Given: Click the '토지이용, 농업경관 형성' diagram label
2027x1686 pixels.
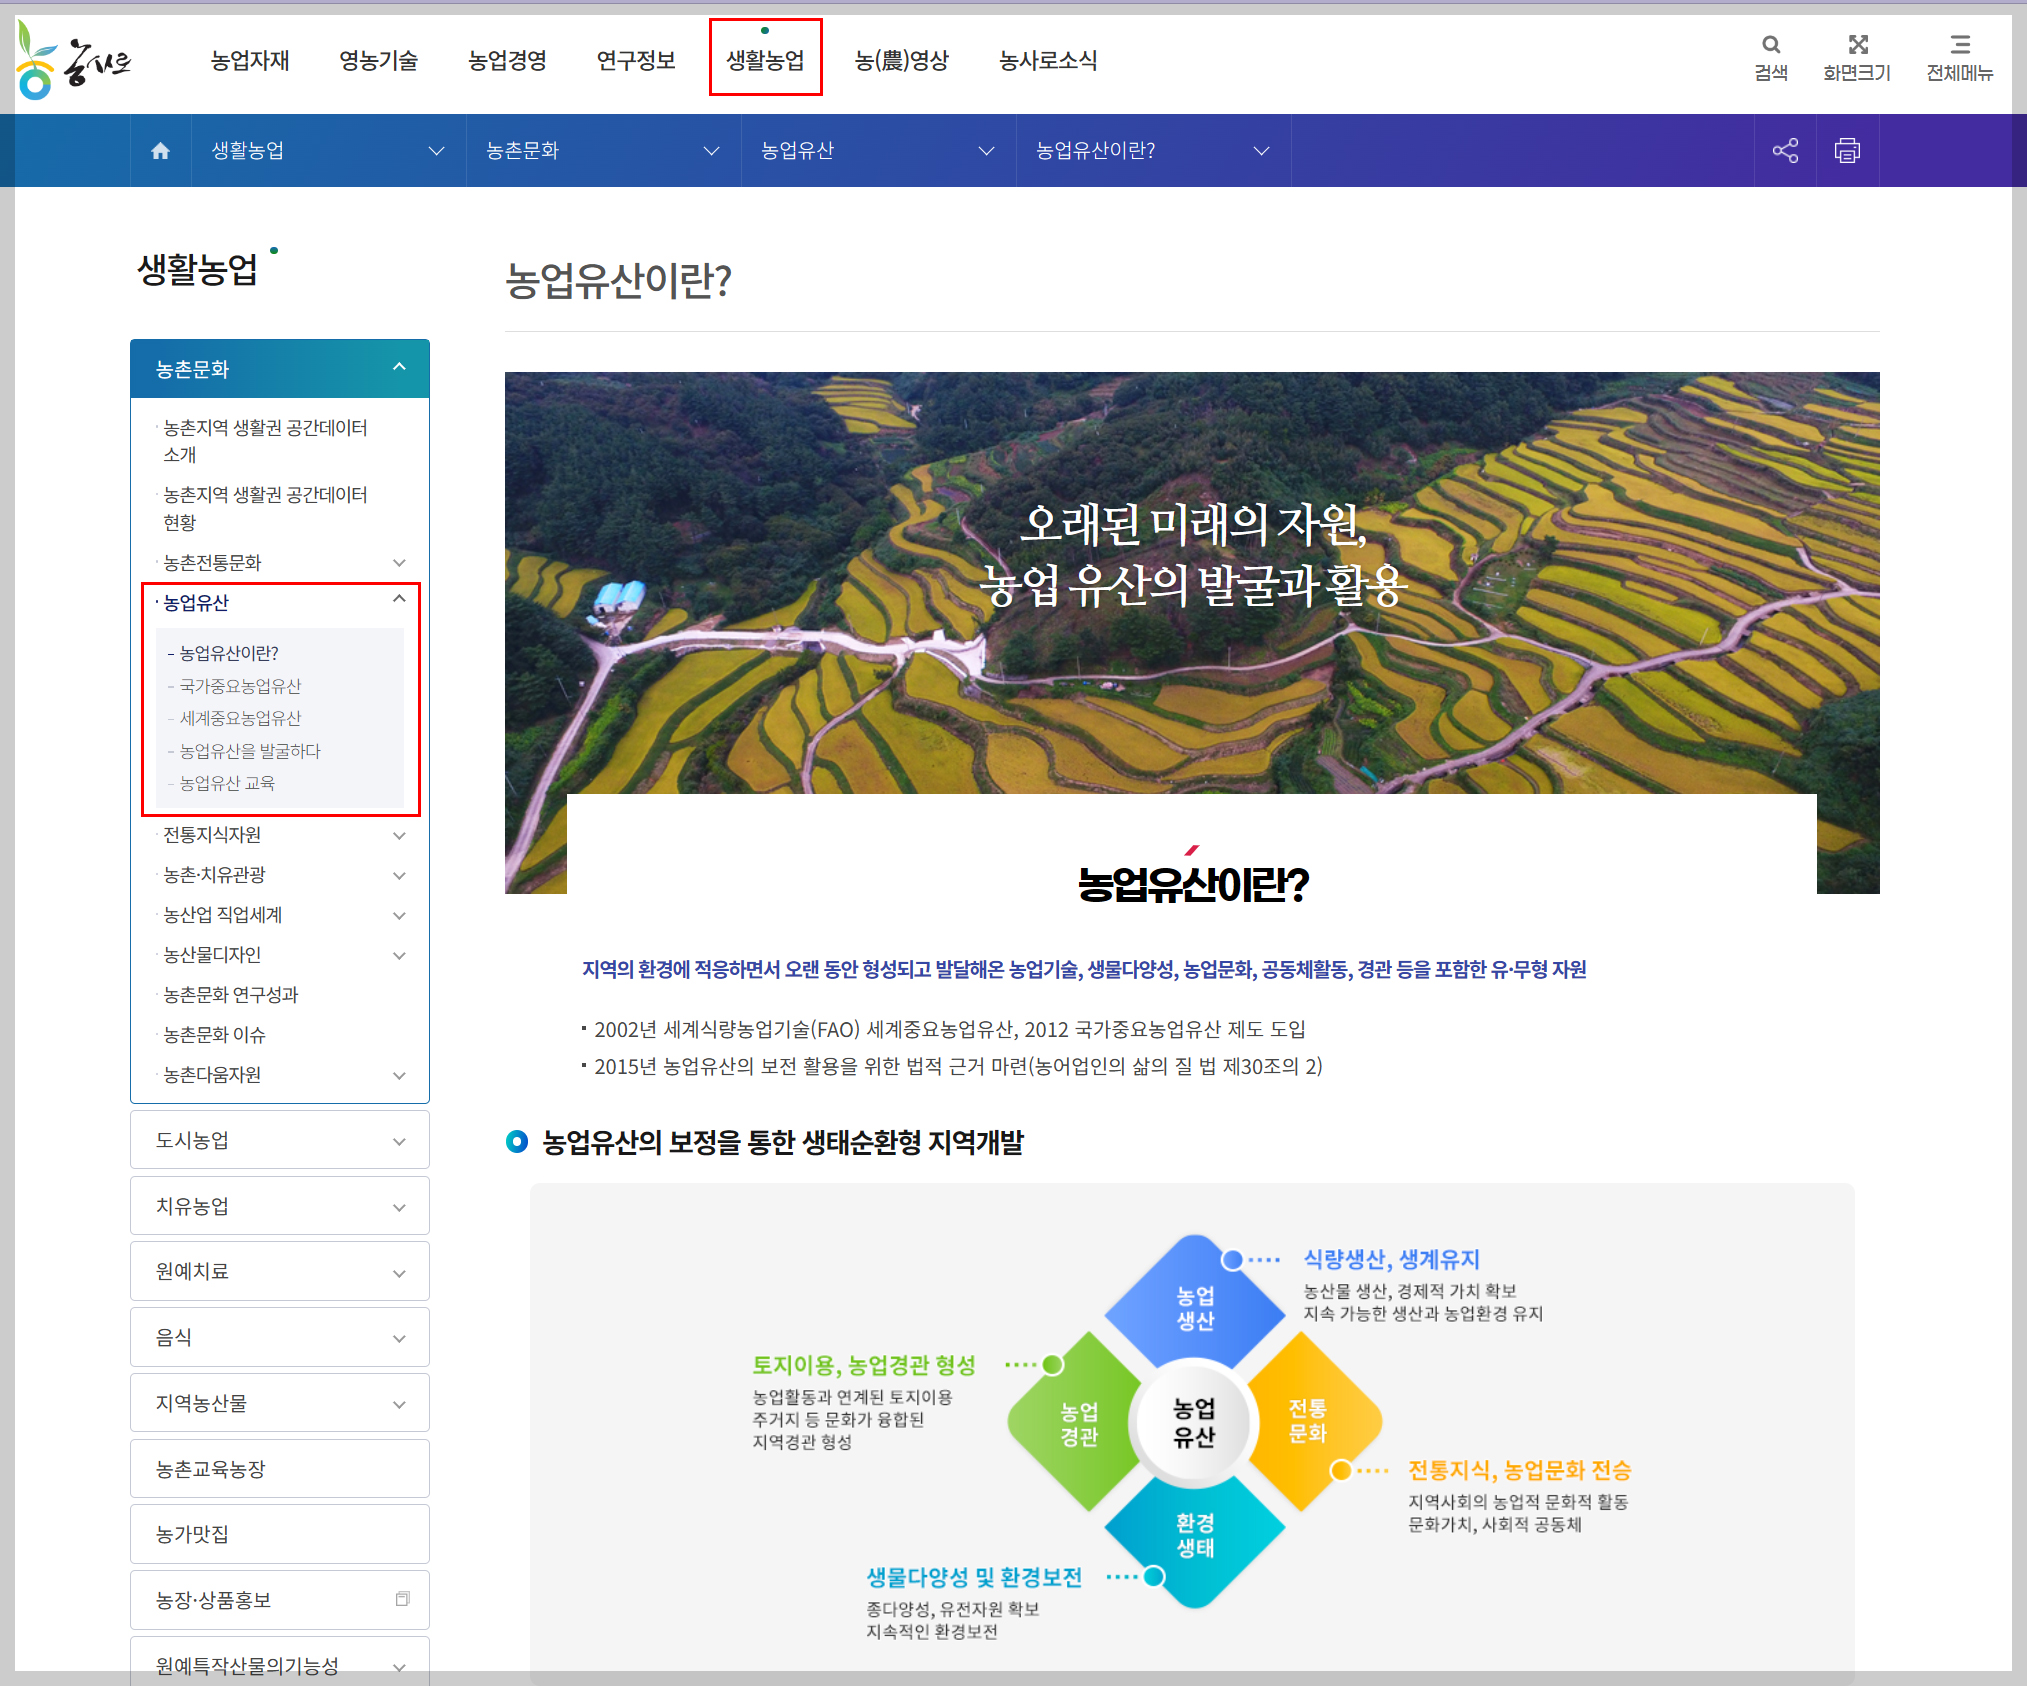Looking at the screenshot, I should pos(864,1365).
